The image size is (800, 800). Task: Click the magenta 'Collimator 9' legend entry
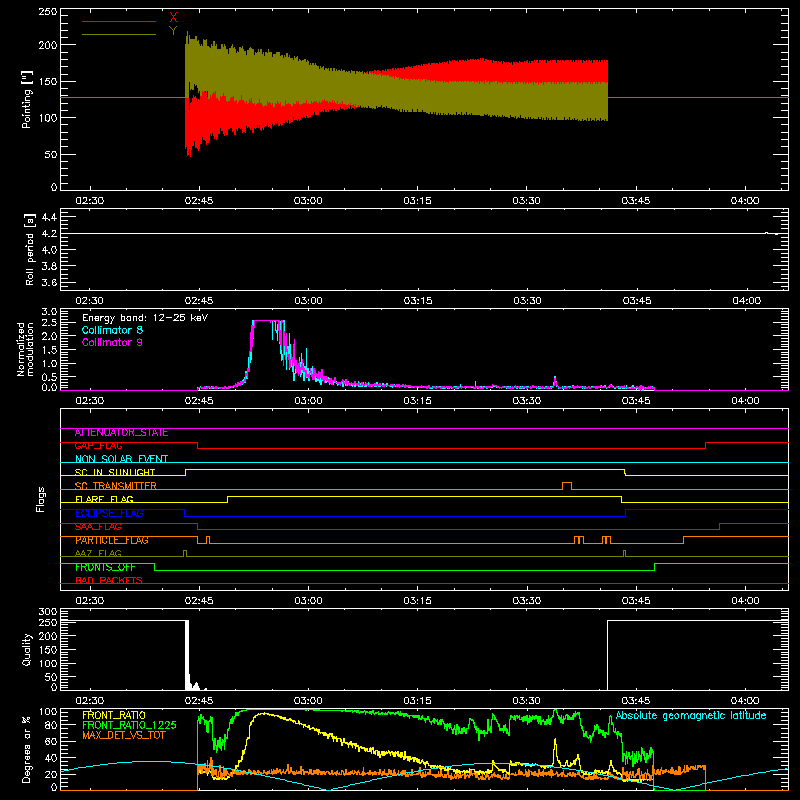click(x=112, y=342)
